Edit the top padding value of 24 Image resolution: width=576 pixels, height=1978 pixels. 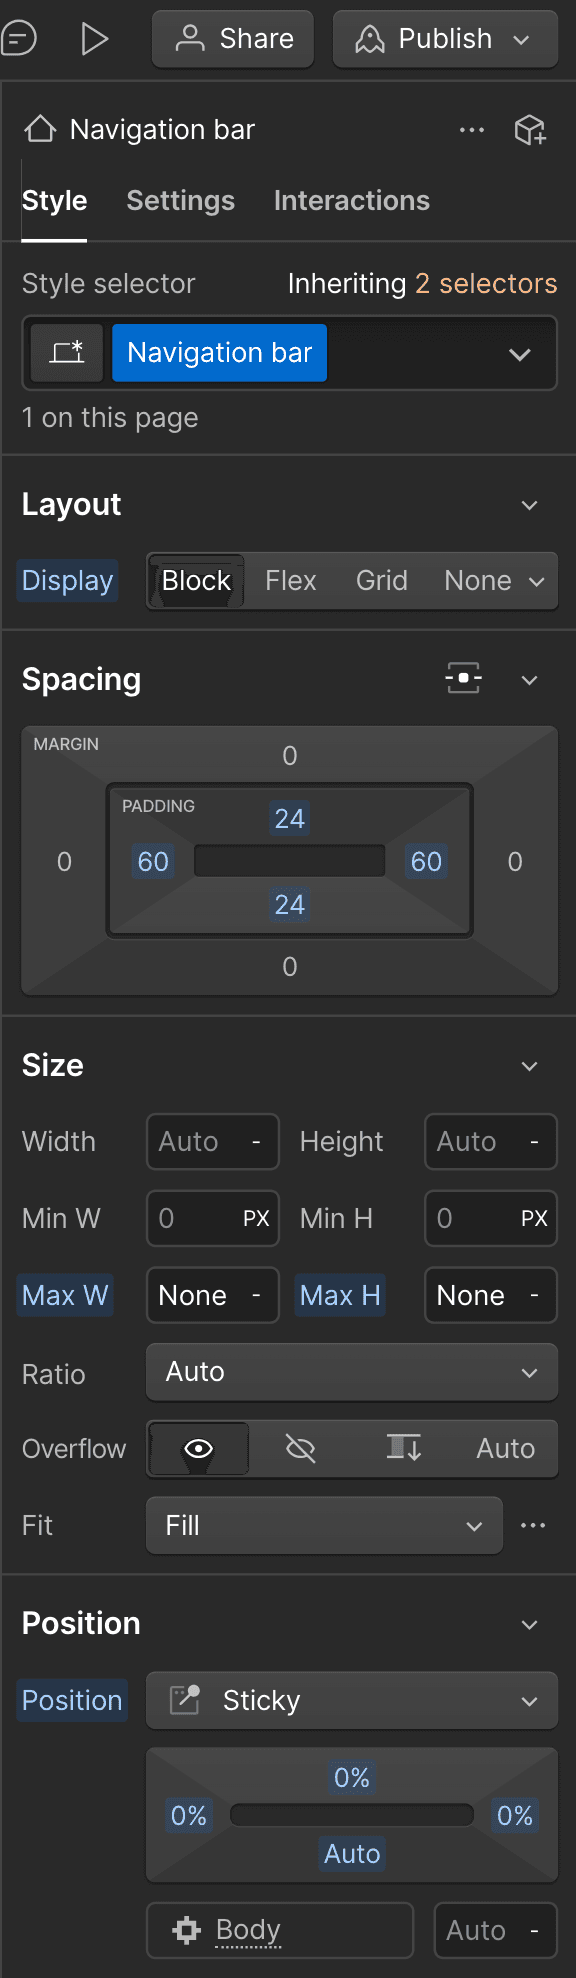(x=289, y=818)
